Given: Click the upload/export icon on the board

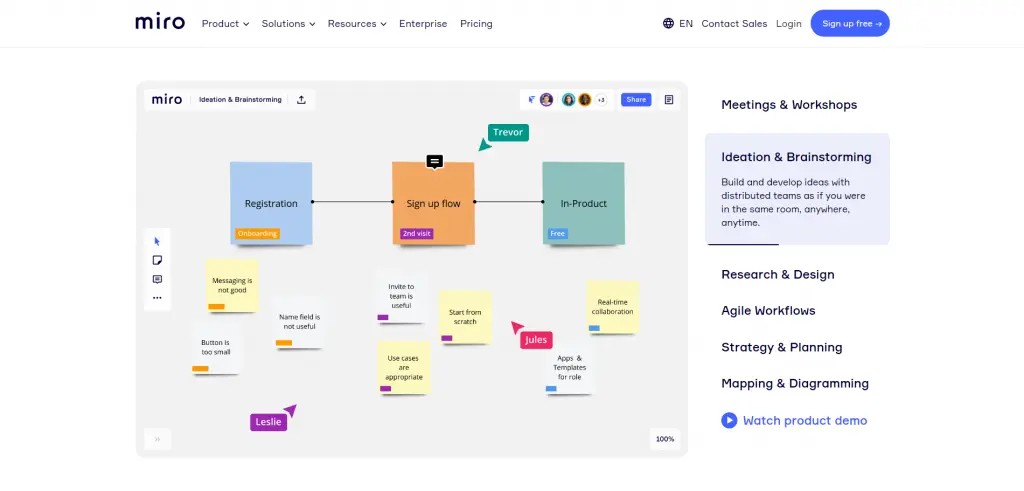Looking at the screenshot, I should point(301,100).
